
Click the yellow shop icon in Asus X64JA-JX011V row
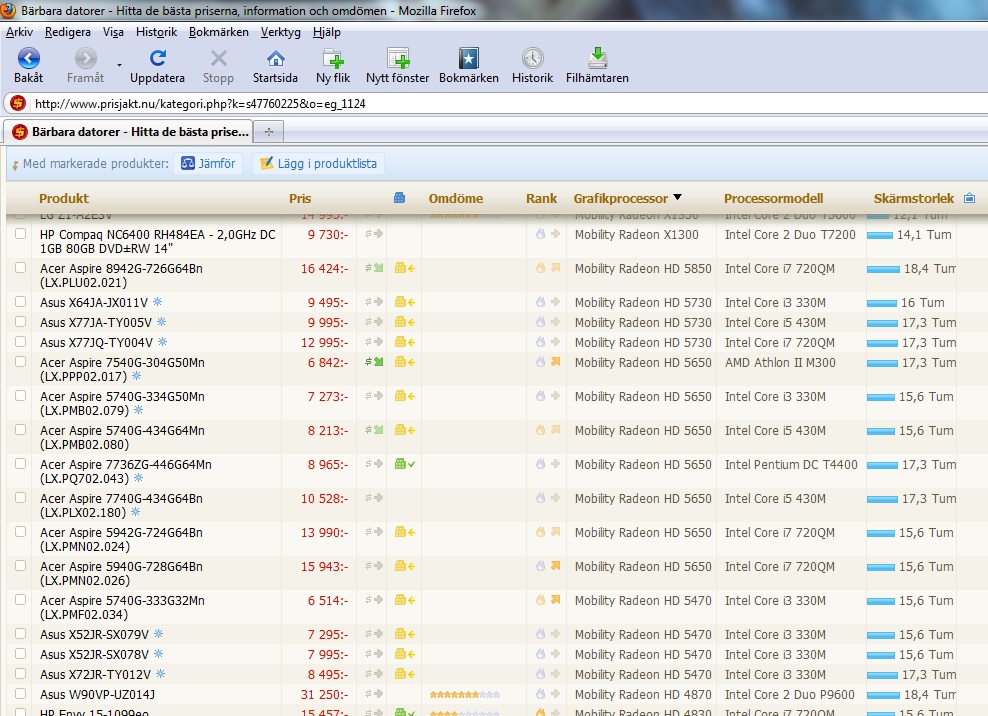[405, 302]
